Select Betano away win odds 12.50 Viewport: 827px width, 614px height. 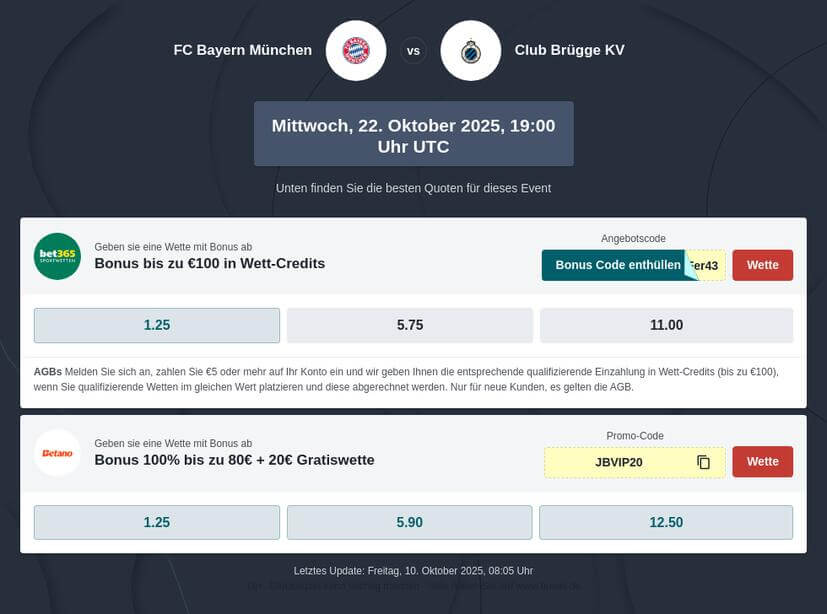pos(666,522)
